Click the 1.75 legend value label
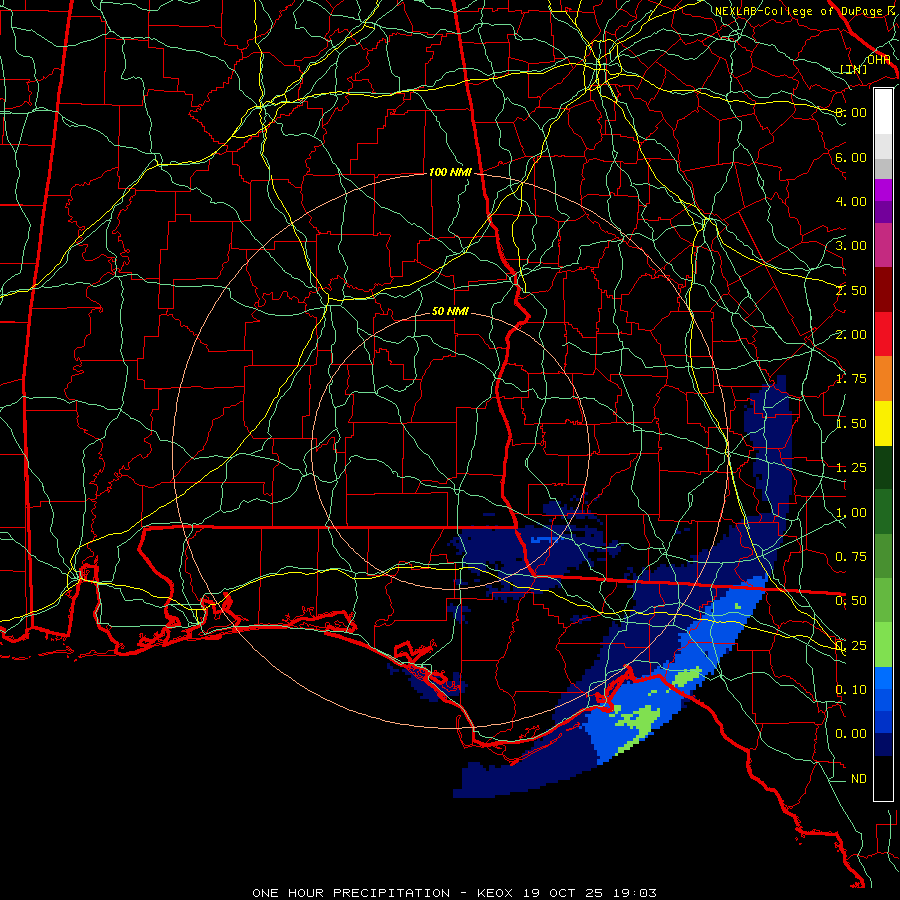 click(x=851, y=379)
